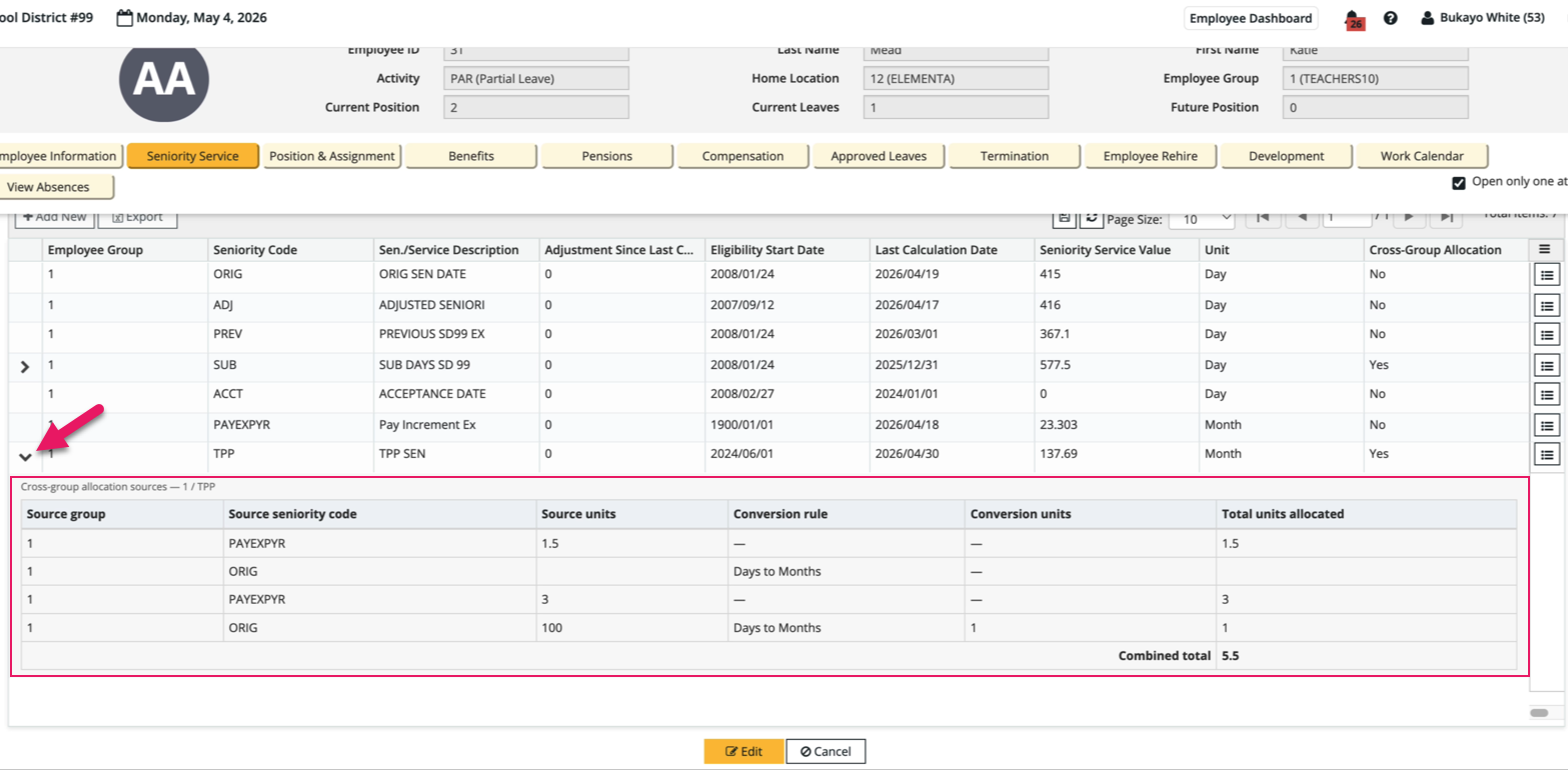Open the Bukayo White user menu
The height and width of the screenshot is (770, 1568).
pyautogui.click(x=1483, y=18)
